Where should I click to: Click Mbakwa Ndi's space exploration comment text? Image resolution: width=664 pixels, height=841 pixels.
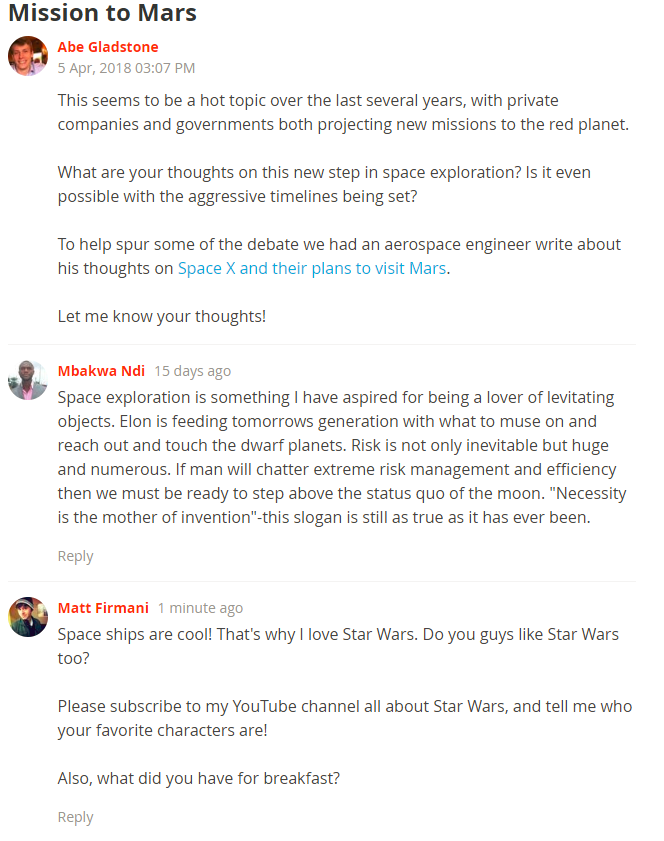point(337,457)
